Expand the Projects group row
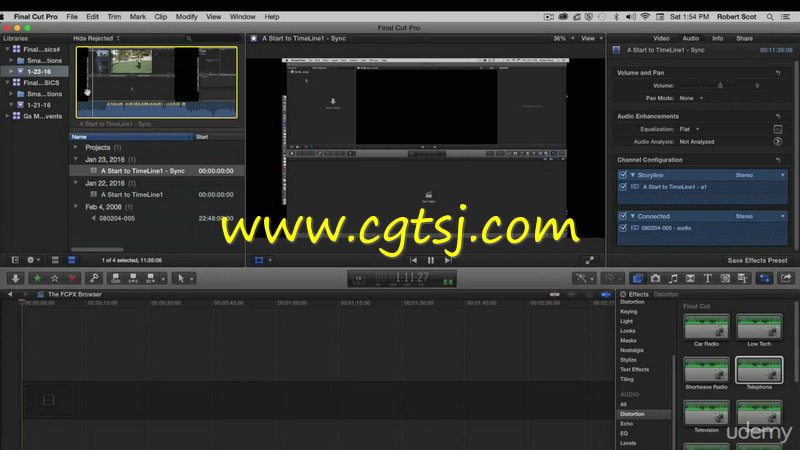 [76, 147]
